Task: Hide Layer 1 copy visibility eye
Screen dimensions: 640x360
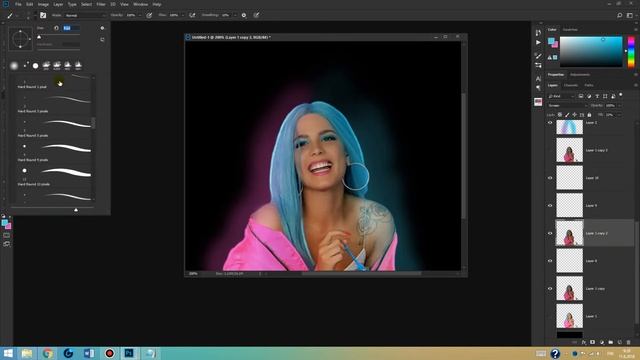Action: (x=550, y=289)
